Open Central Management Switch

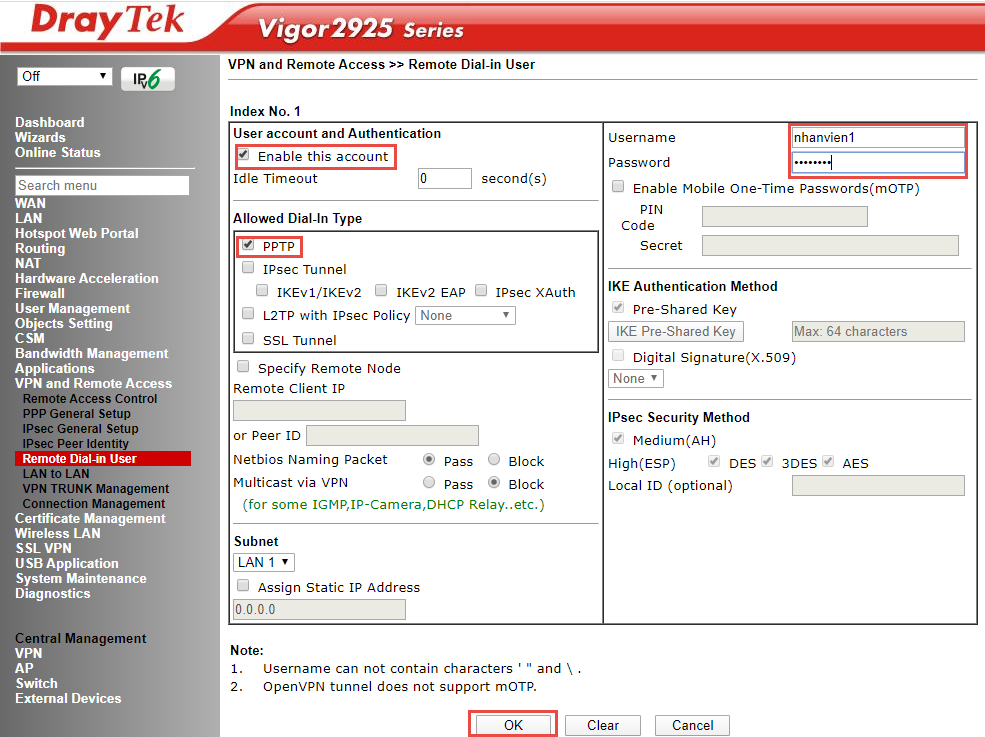[x=36, y=684]
